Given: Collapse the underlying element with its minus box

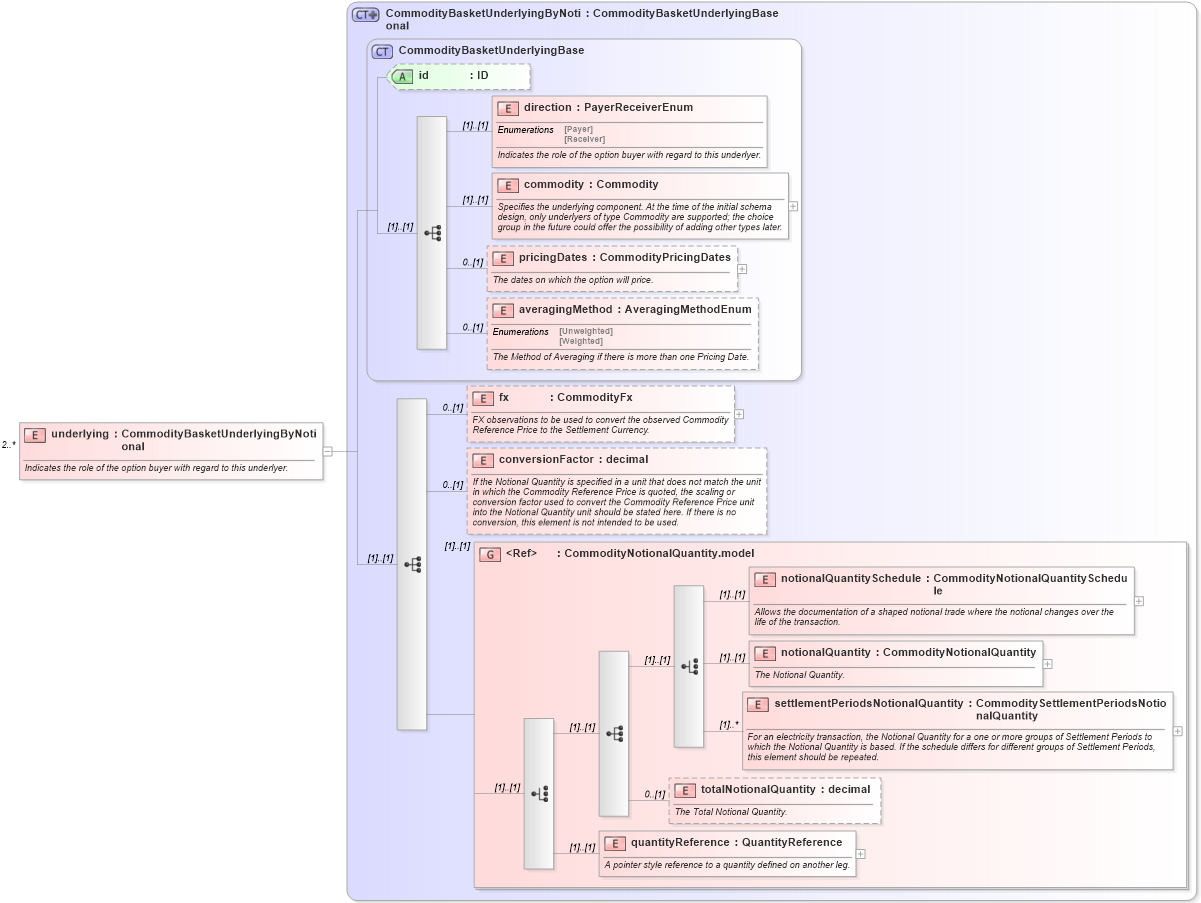Looking at the screenshot, I should [328, 451].
